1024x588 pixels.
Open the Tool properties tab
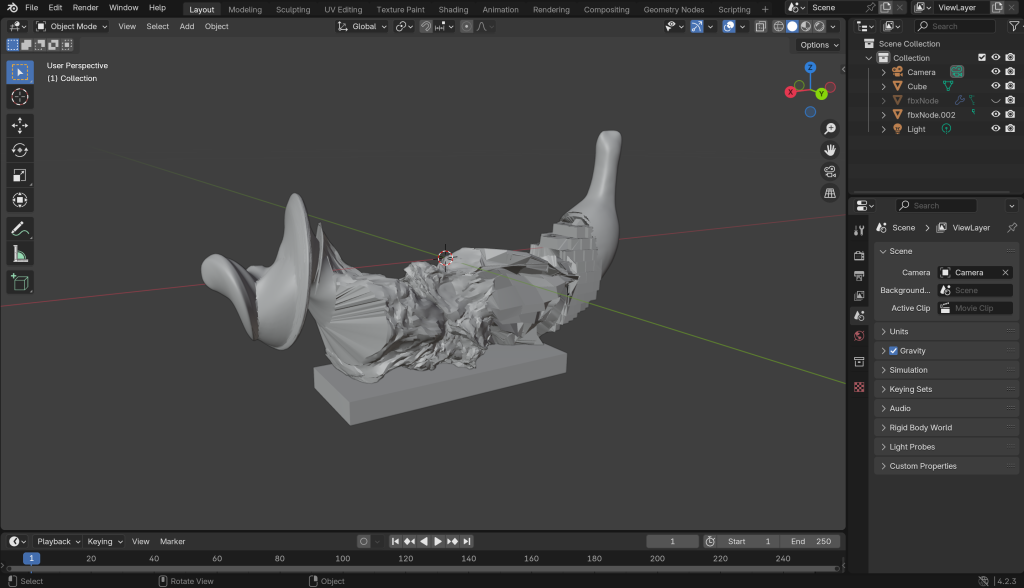point(859,231)
